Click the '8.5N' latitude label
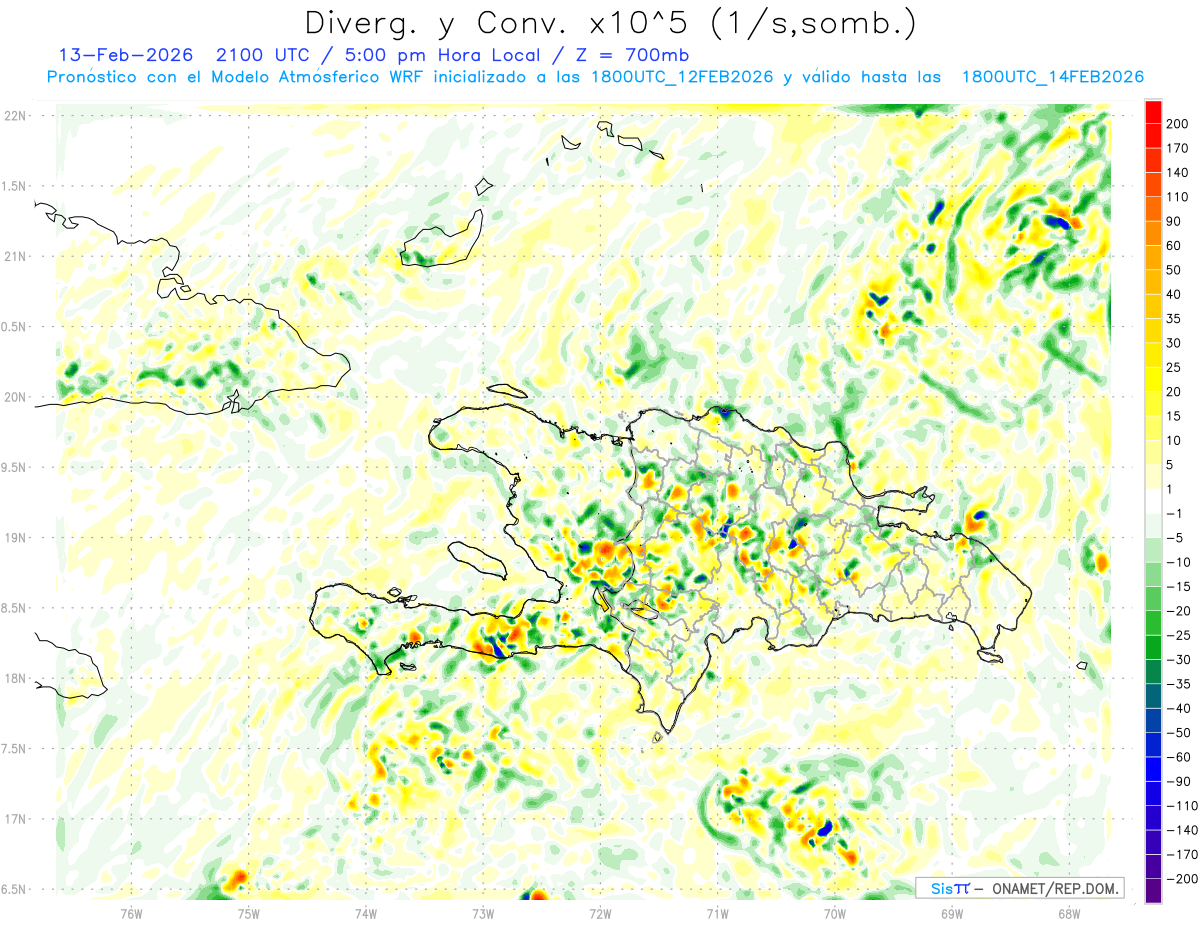Screen dimensions: 1200x927 click(x=13, y=608)
